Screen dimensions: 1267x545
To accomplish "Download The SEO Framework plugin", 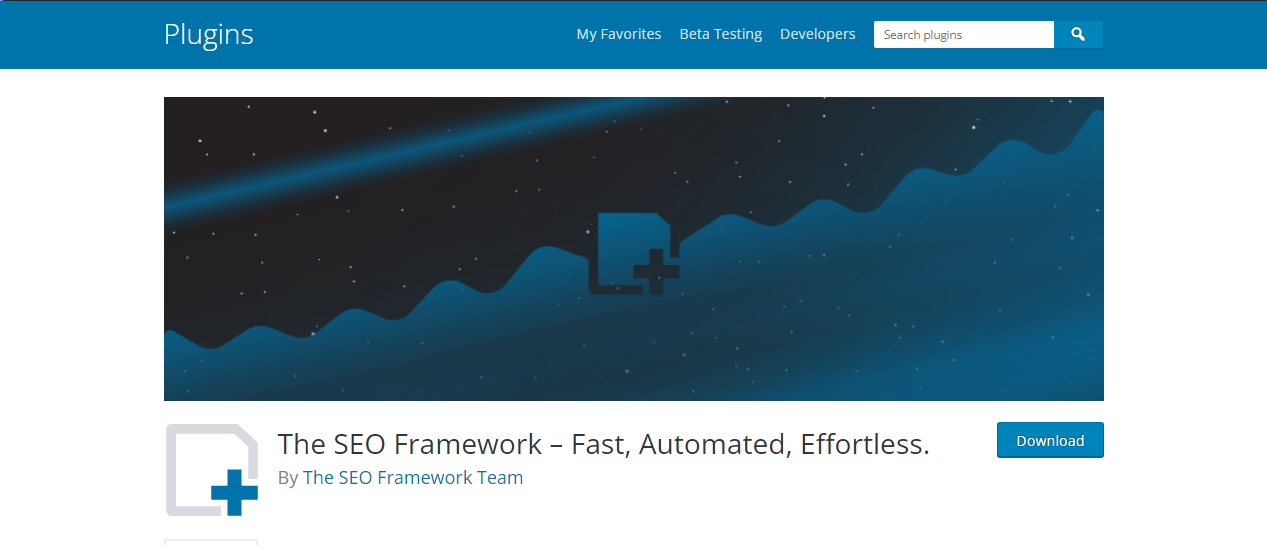I will tap(1050, 440).
